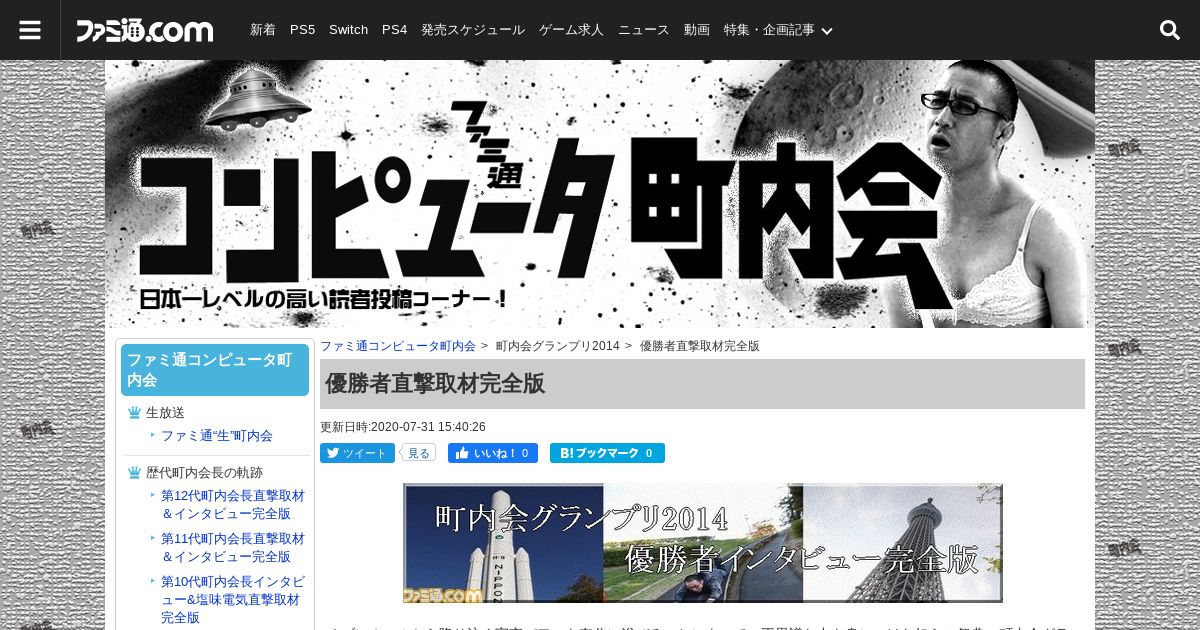Click the 生放送 sidebar section label
Viewport: 1200px width, 630px height.
pos(166,413)
